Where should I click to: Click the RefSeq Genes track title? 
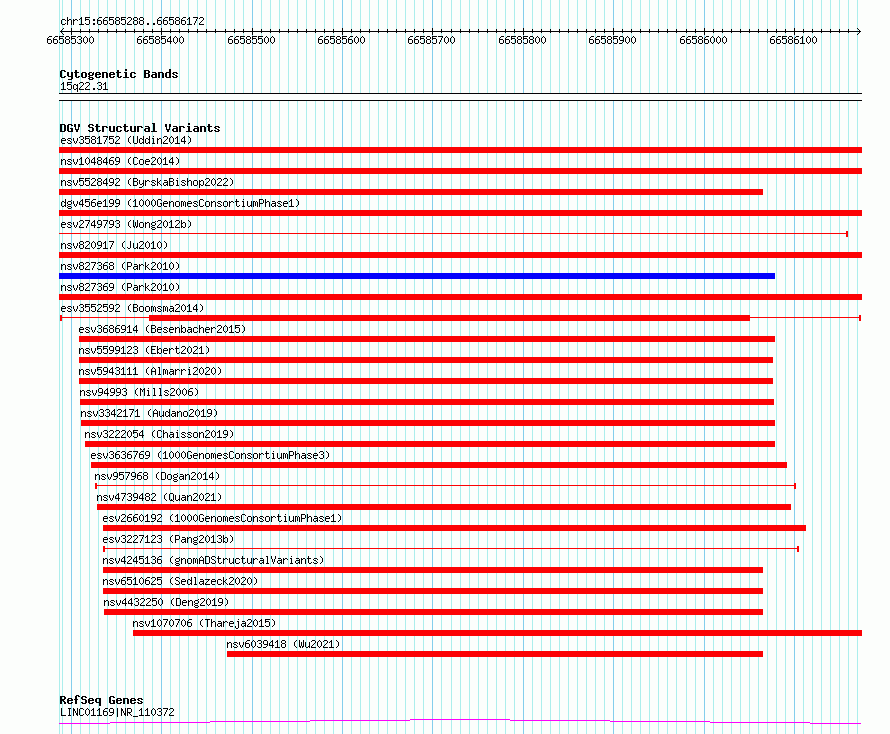[x=101, y=700]
